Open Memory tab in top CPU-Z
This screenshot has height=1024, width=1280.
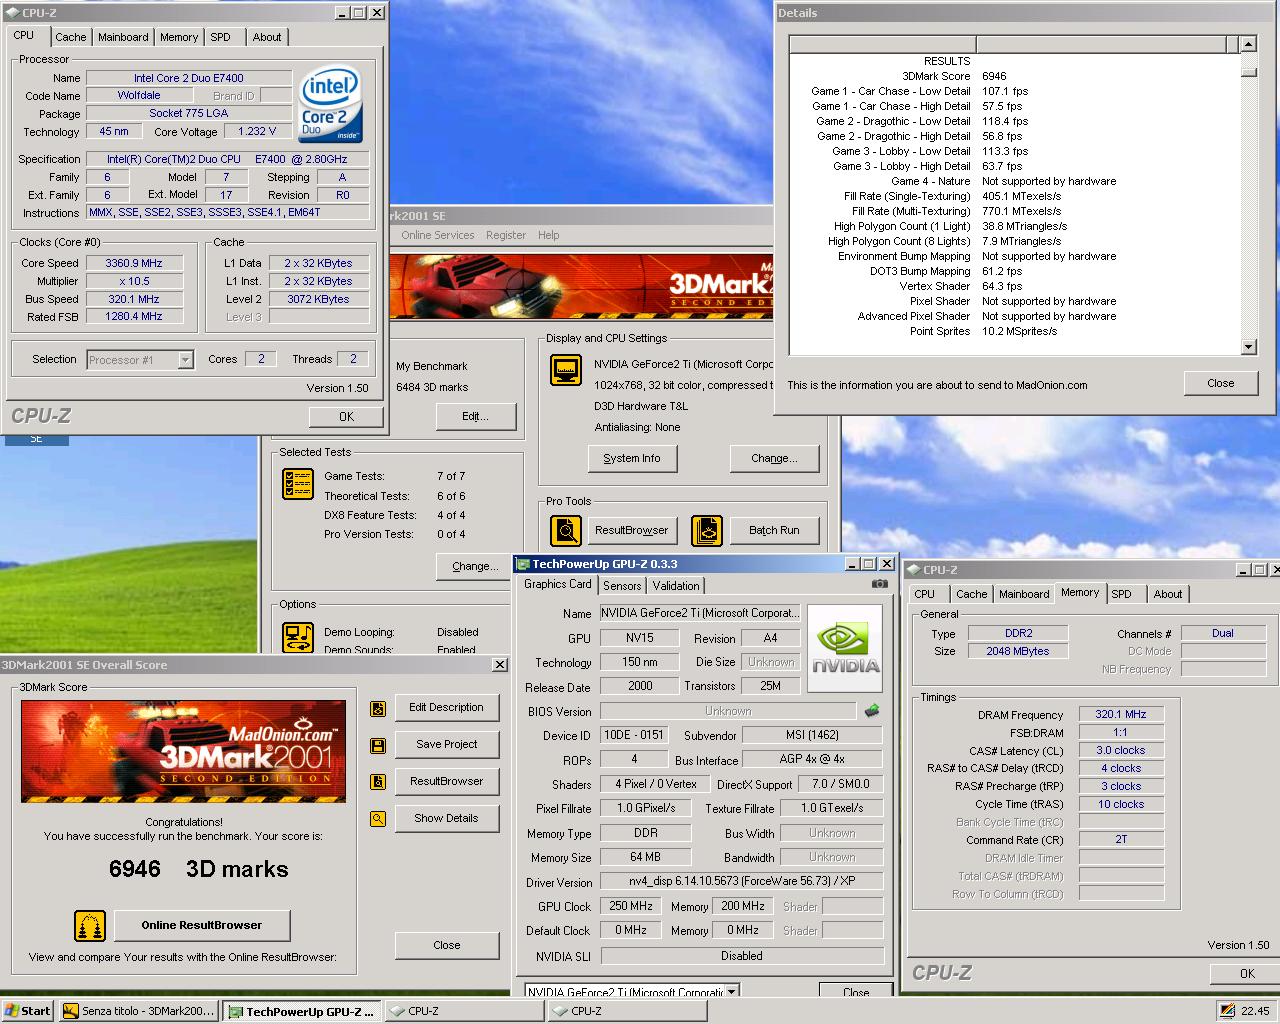pyautogui.click(x=179, y=37)
